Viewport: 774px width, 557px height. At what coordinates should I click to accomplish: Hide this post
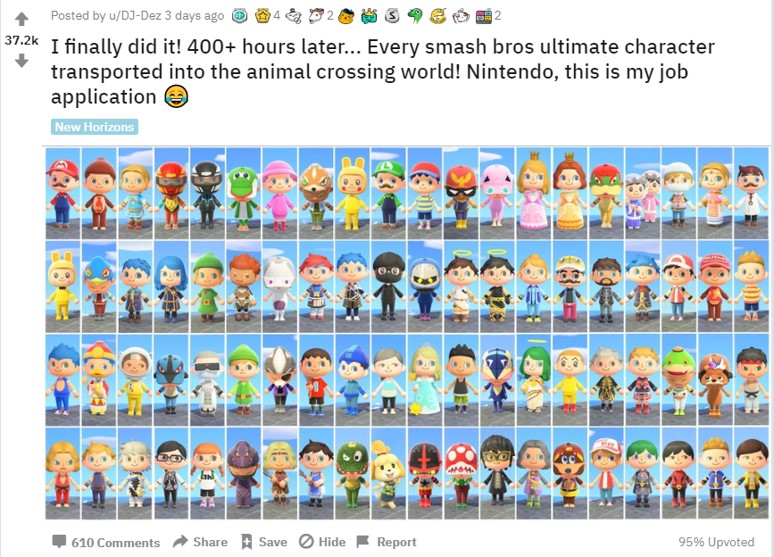pyautogui.click(x=322, y=542)
